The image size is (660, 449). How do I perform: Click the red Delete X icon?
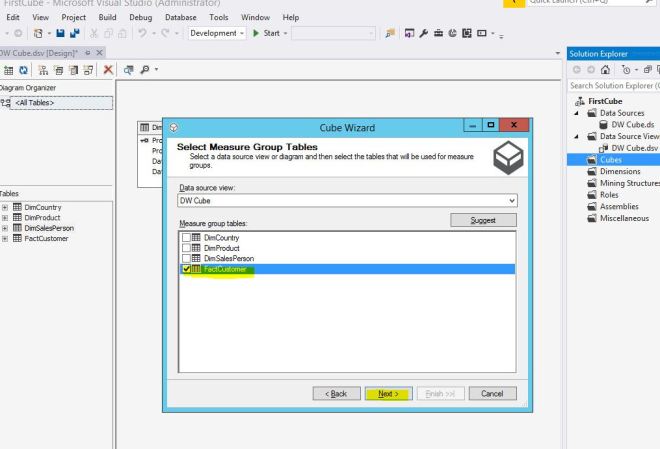coord(108,71)
